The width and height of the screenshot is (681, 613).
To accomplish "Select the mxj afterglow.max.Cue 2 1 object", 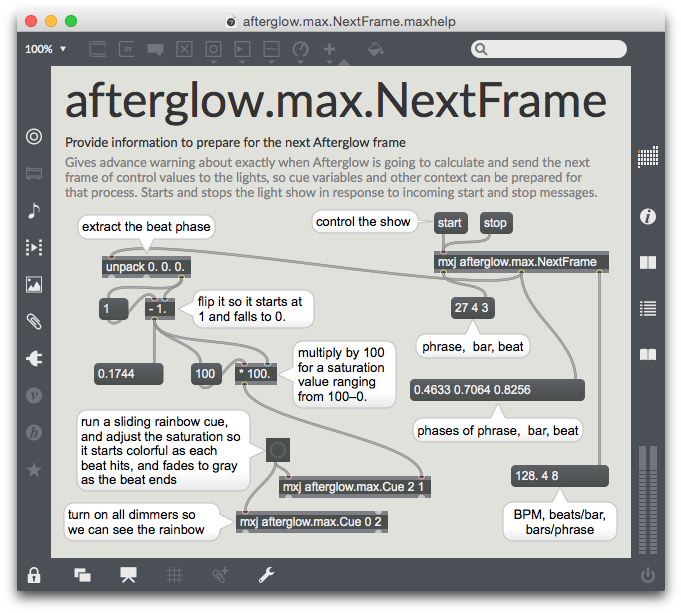I will tap(355, 487).
